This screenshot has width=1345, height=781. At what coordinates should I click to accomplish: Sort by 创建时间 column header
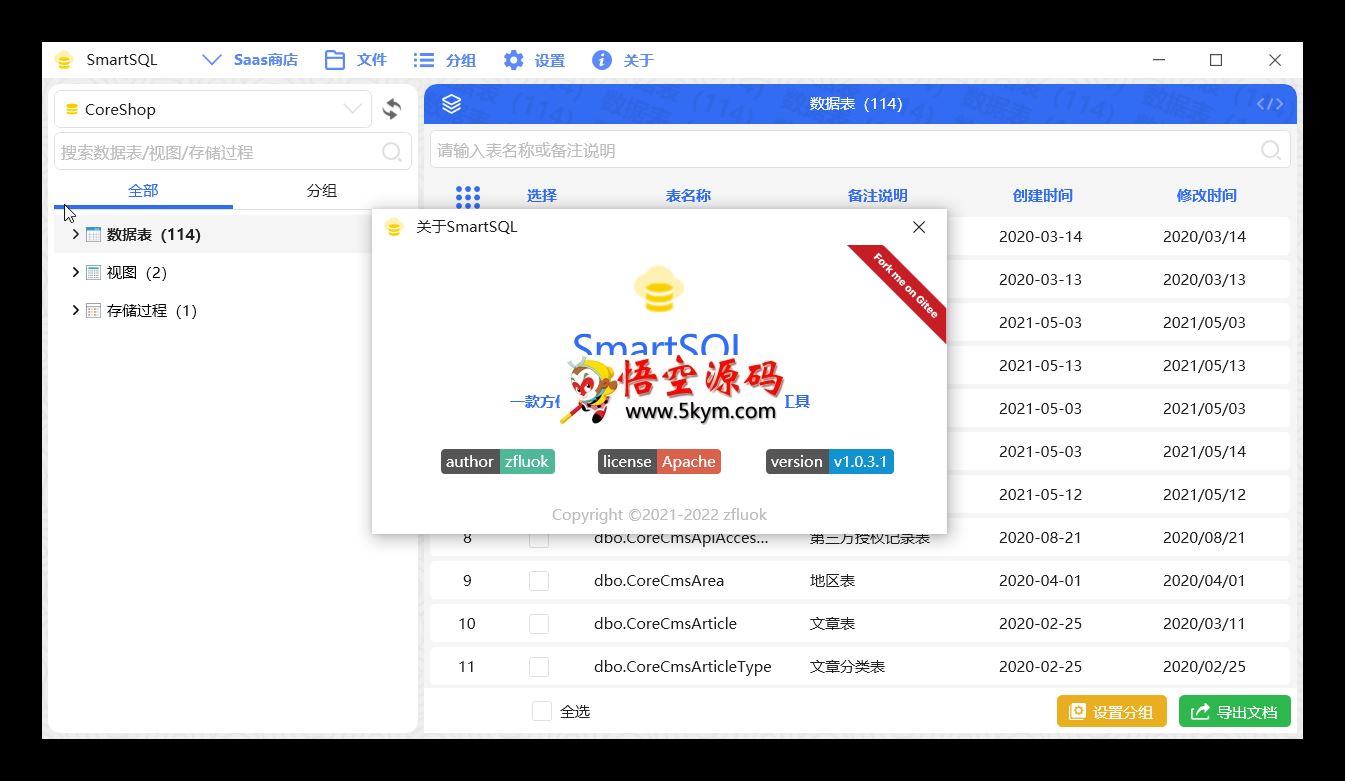1042,195
